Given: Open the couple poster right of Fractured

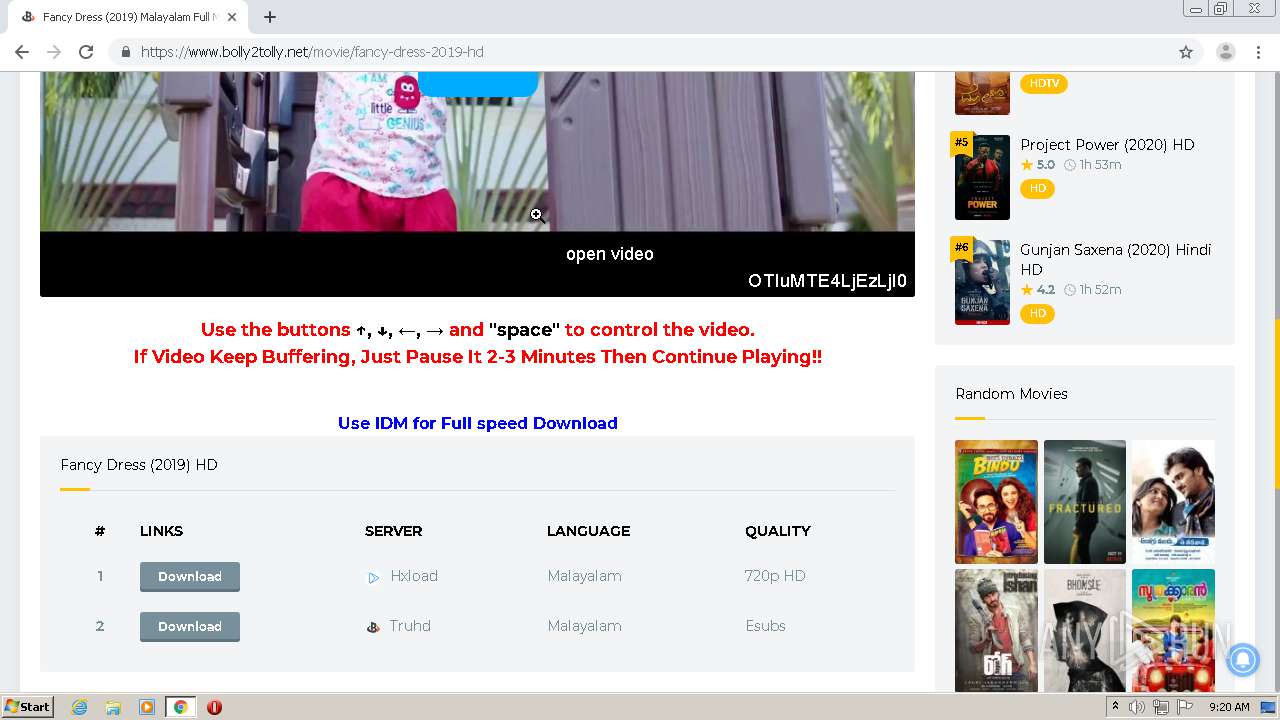Looking at the screenshot, I should [x=1173, y=502].
